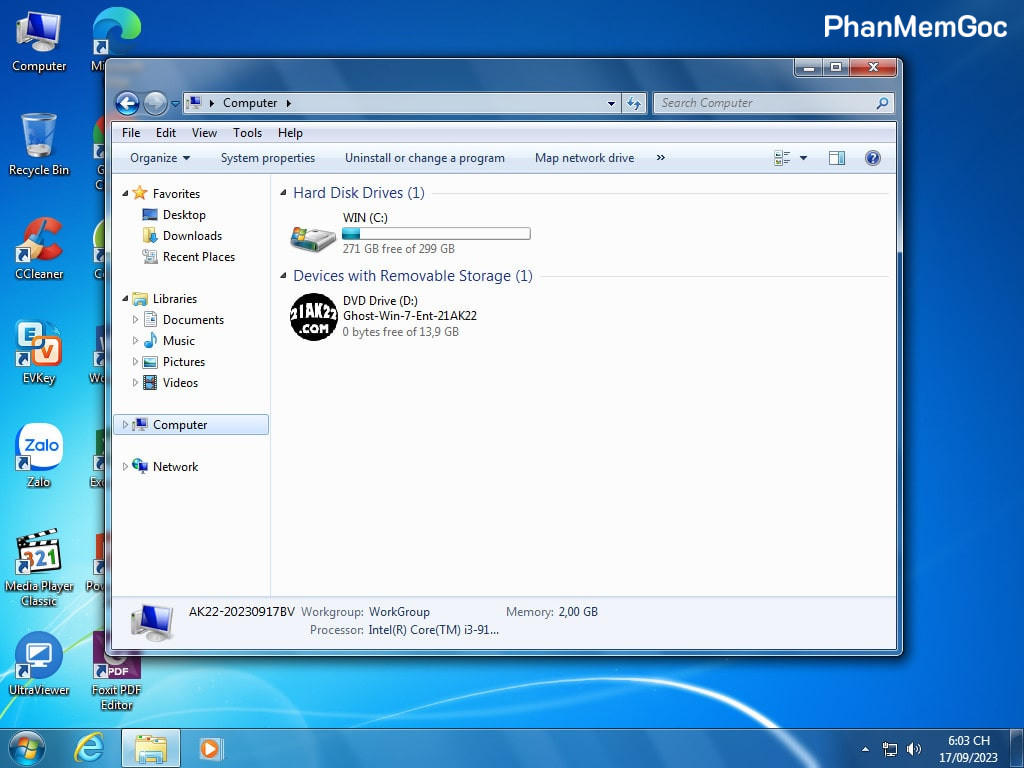Open Internet Explorer from the taskbar
Image resolution: width=1024 pixels, height=768 pixels.
89,748
